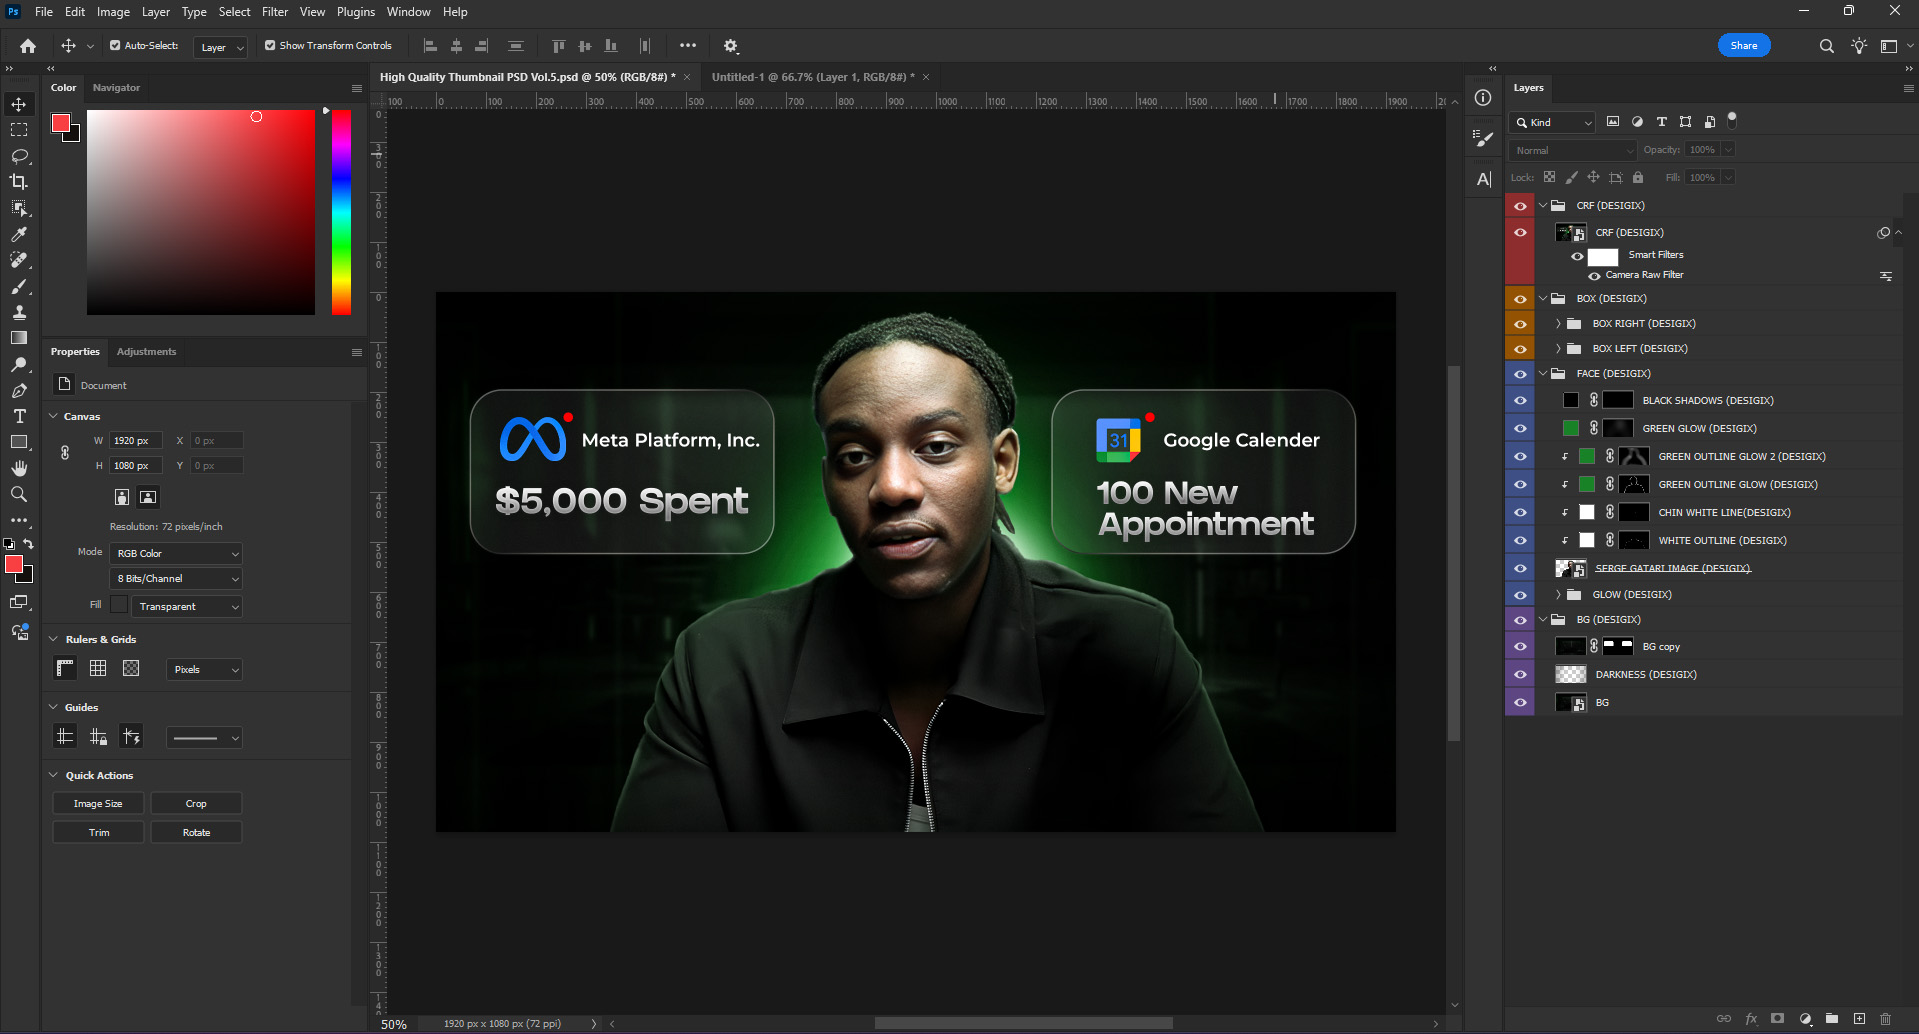Select the Zoom tool in toolbar
1919x1034 pixels.
19,494
